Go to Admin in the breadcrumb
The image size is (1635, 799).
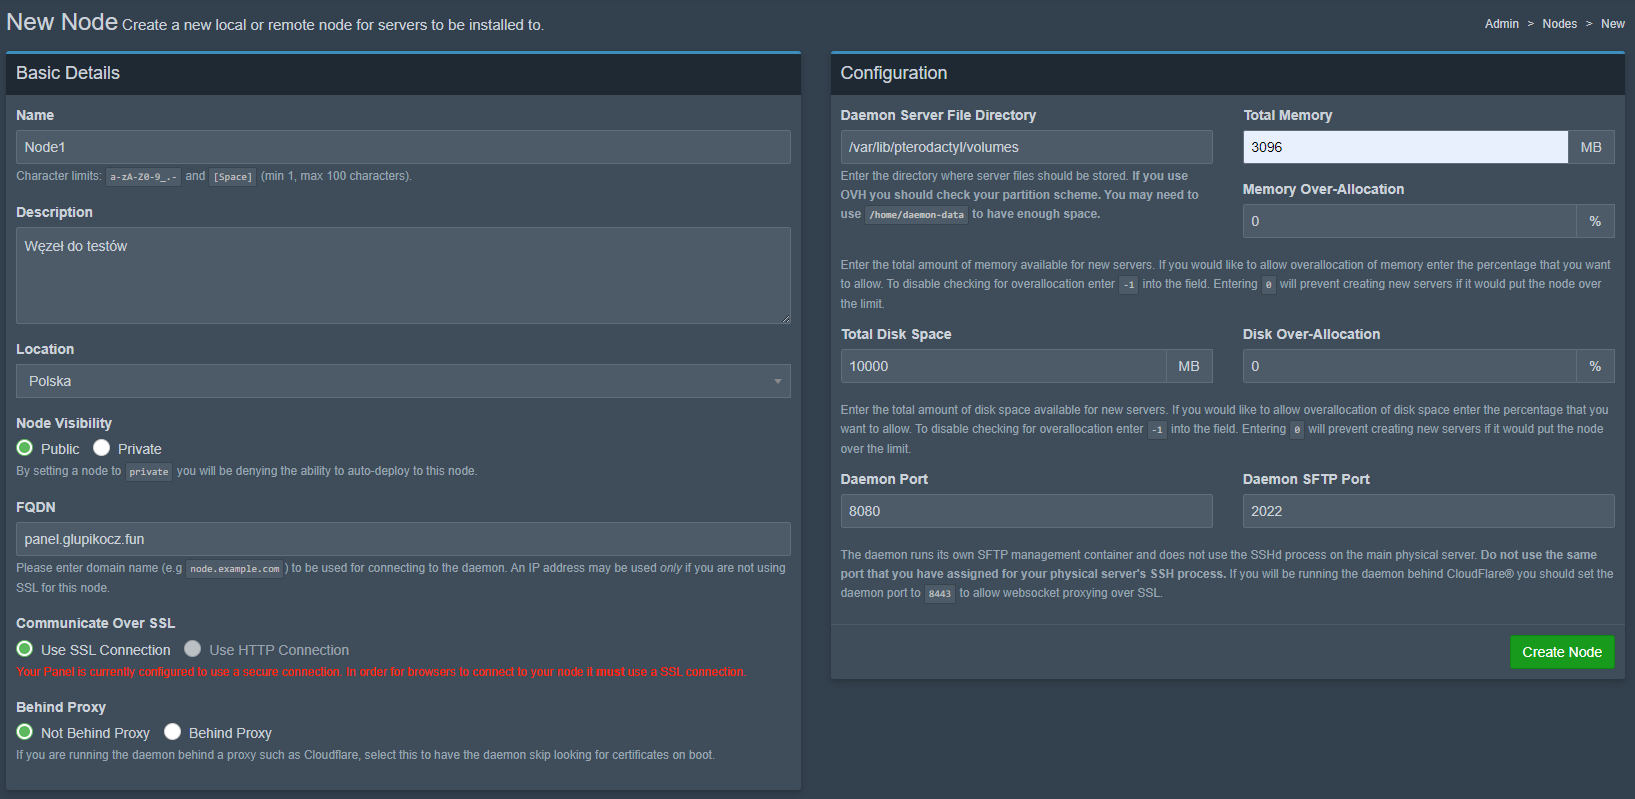(1501, 24)
